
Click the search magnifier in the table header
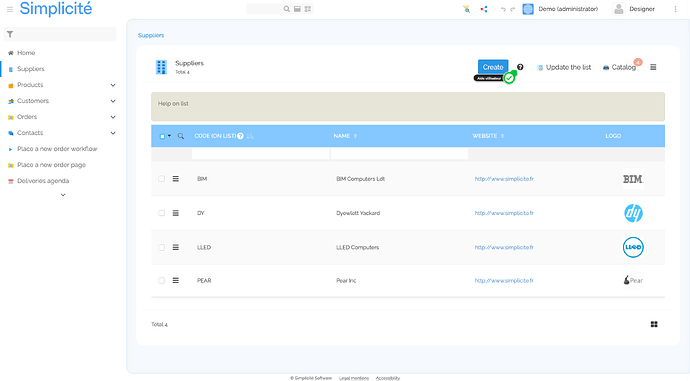click(x=181, y=136)
